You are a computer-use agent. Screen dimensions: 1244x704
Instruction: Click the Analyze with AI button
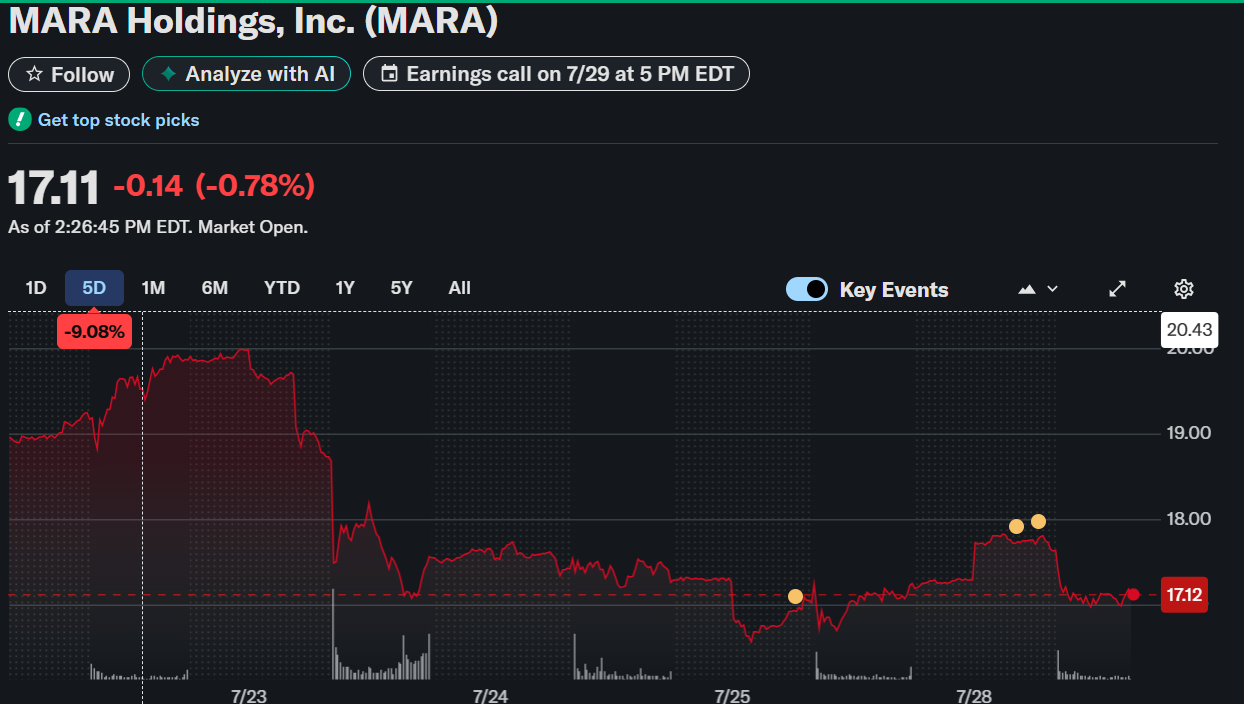pos(246,74)
